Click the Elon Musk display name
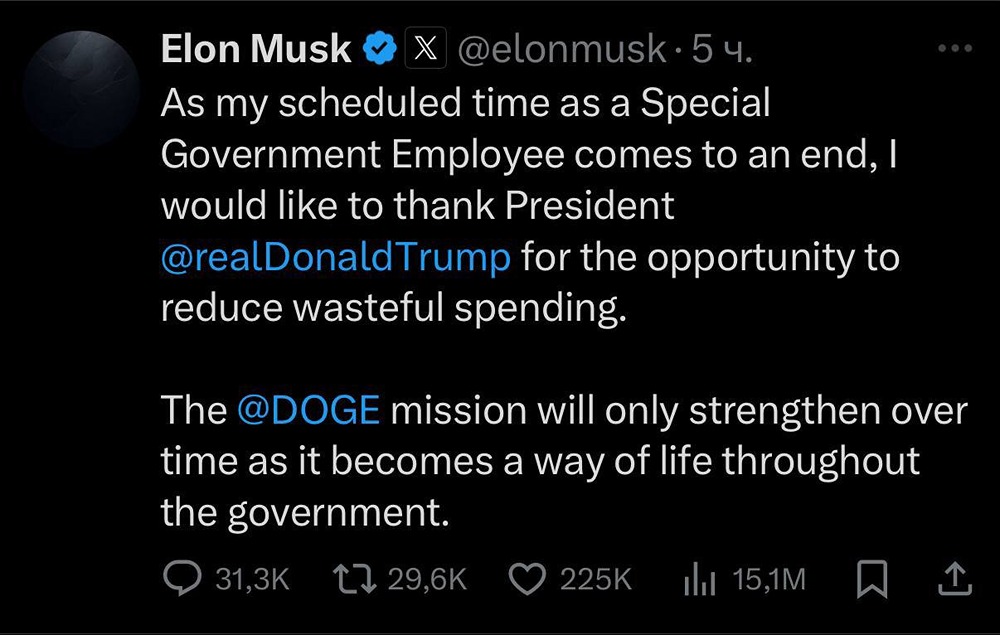Screen dimensions: 1000x635 tap(256, 49)
